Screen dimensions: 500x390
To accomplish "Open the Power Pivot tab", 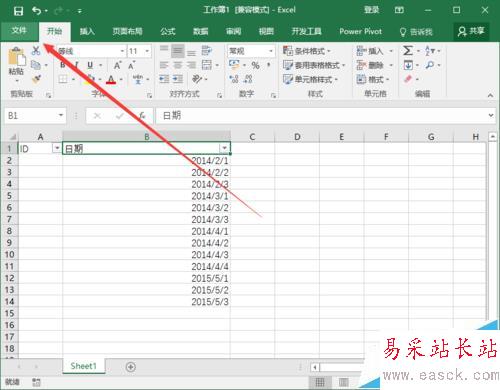I will tap(360, 31).
